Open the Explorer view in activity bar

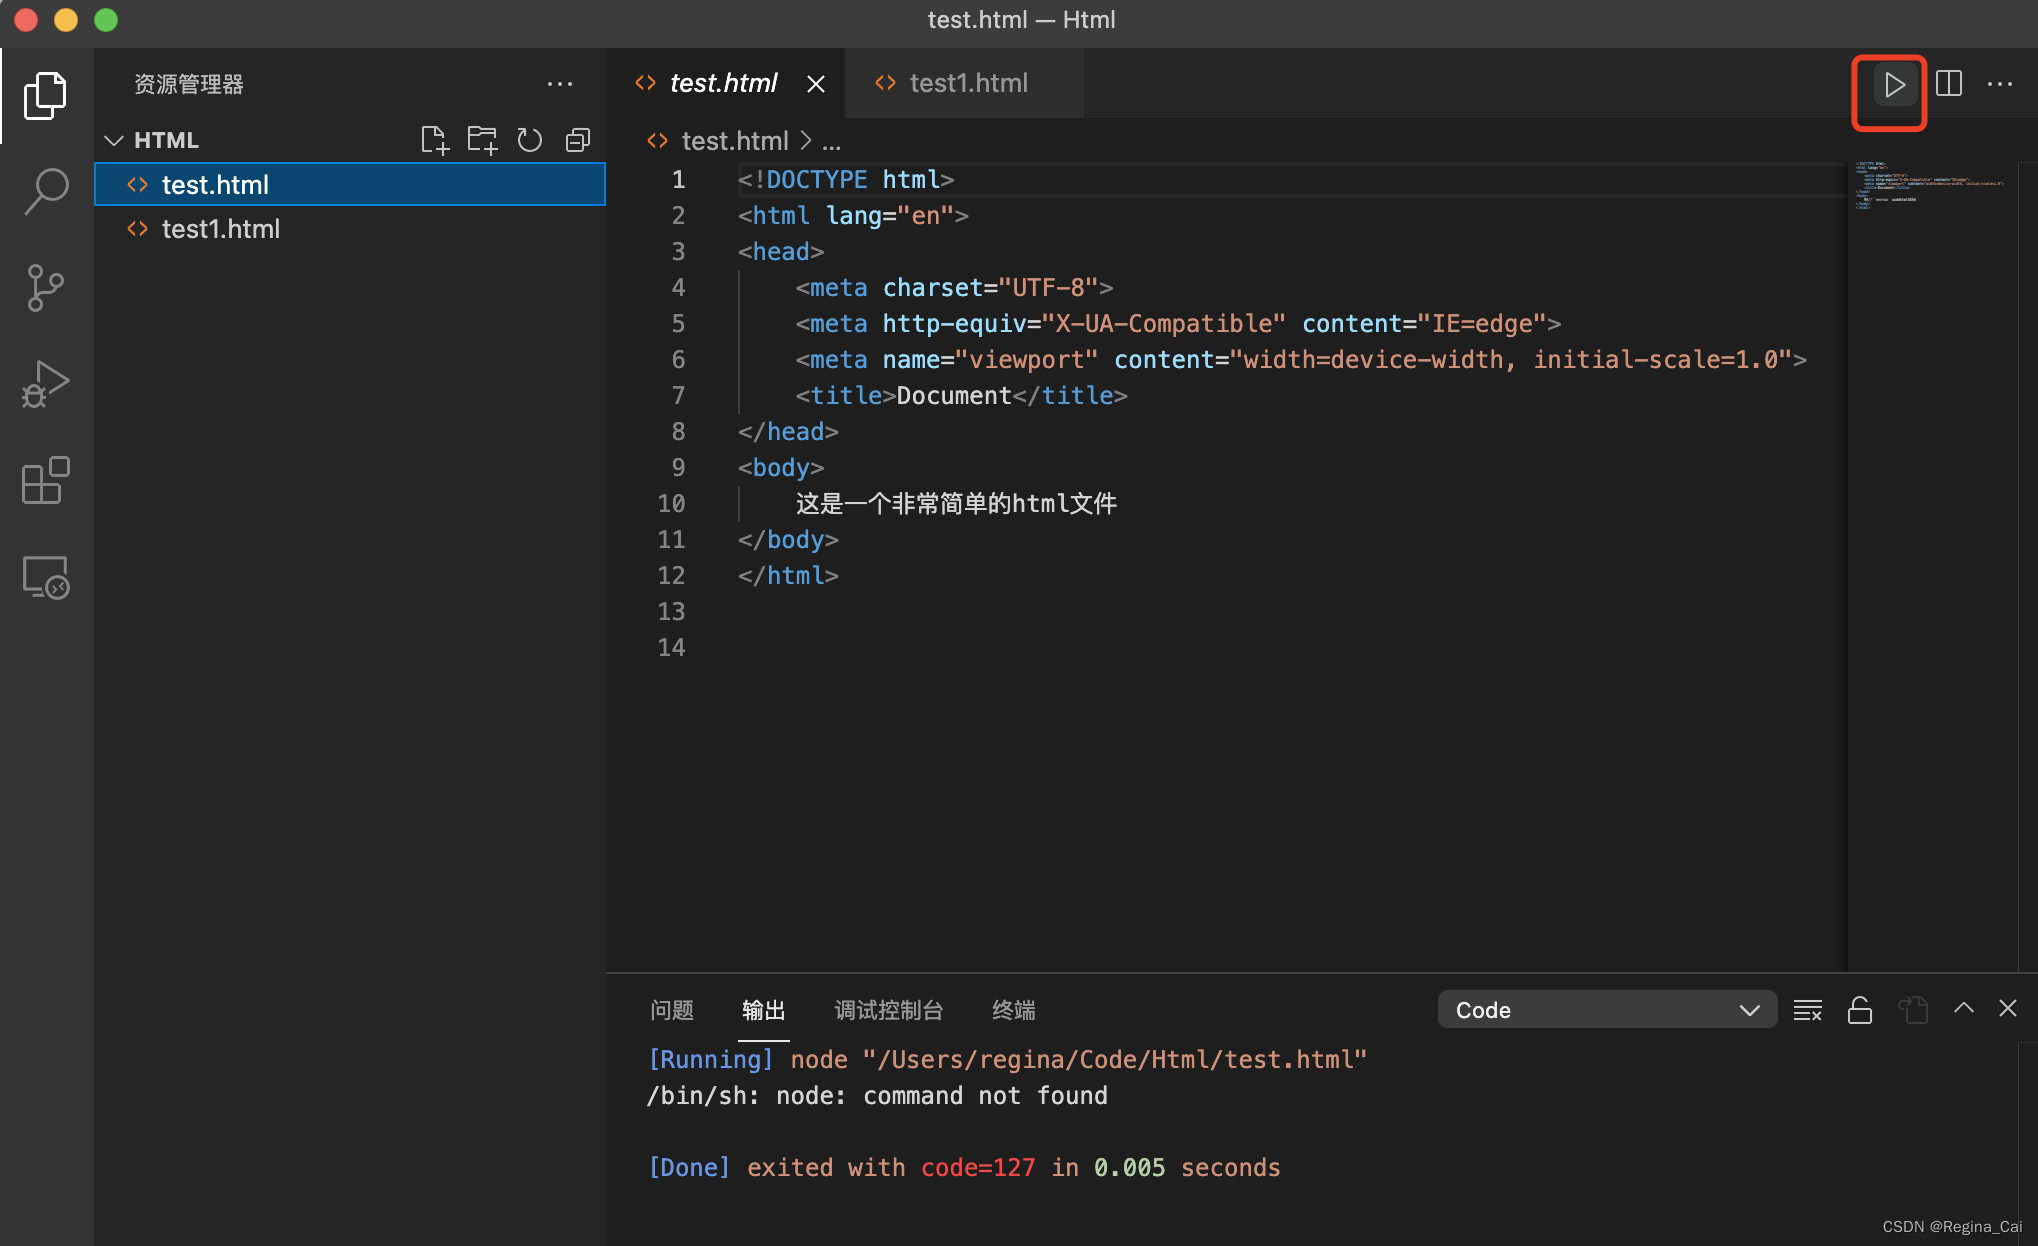[46, 96]
